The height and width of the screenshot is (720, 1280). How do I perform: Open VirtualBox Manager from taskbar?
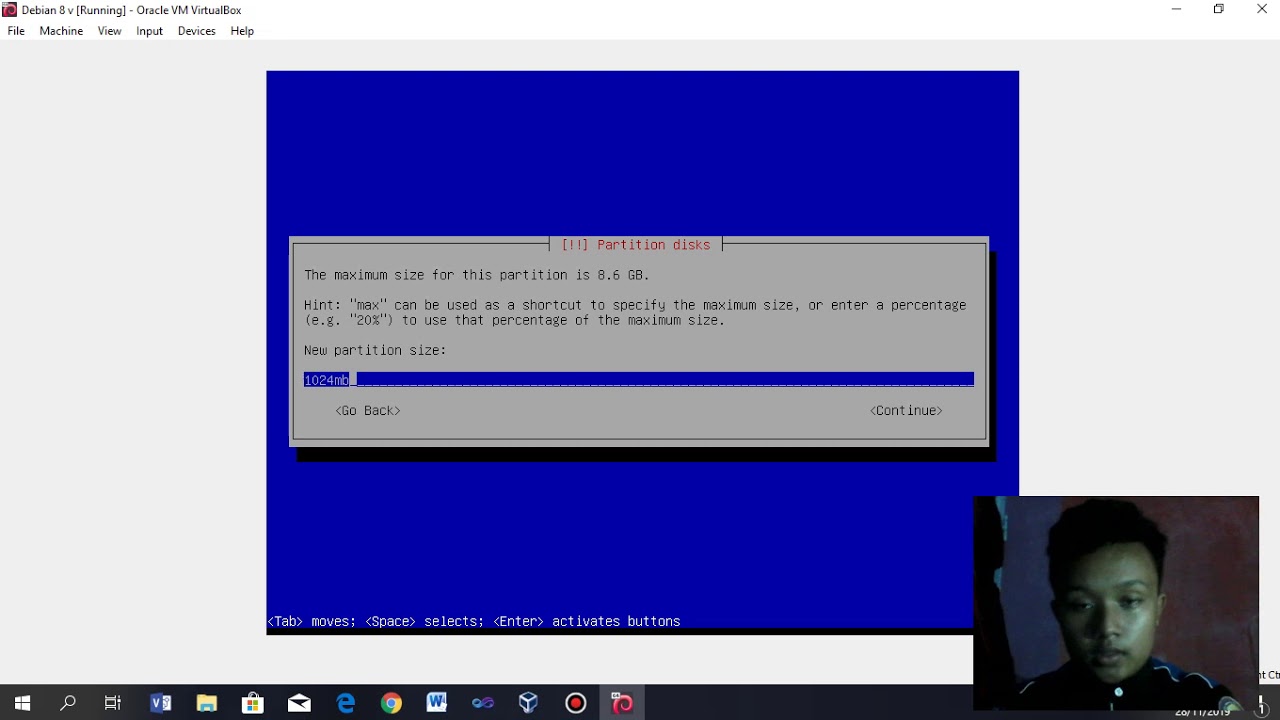pyautogui.click(x=529, y=703)
